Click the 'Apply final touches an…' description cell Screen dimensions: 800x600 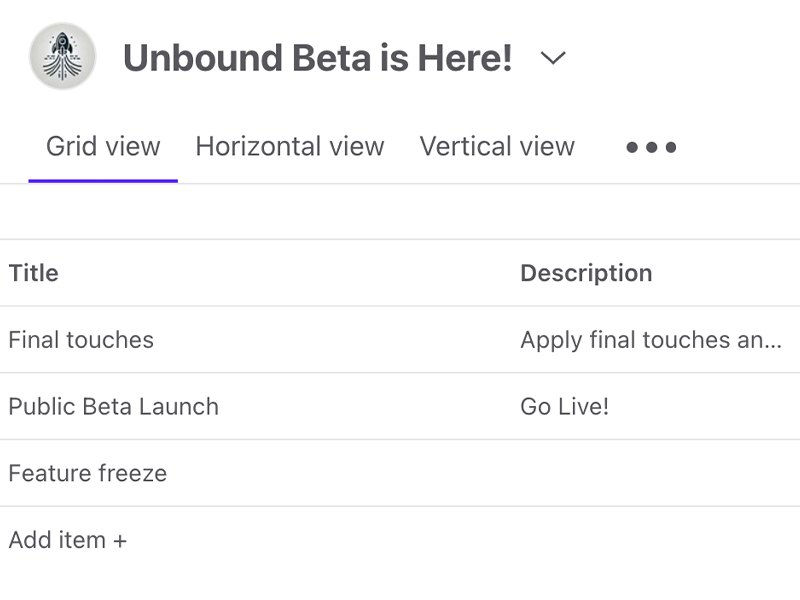[x=650, y=340]
